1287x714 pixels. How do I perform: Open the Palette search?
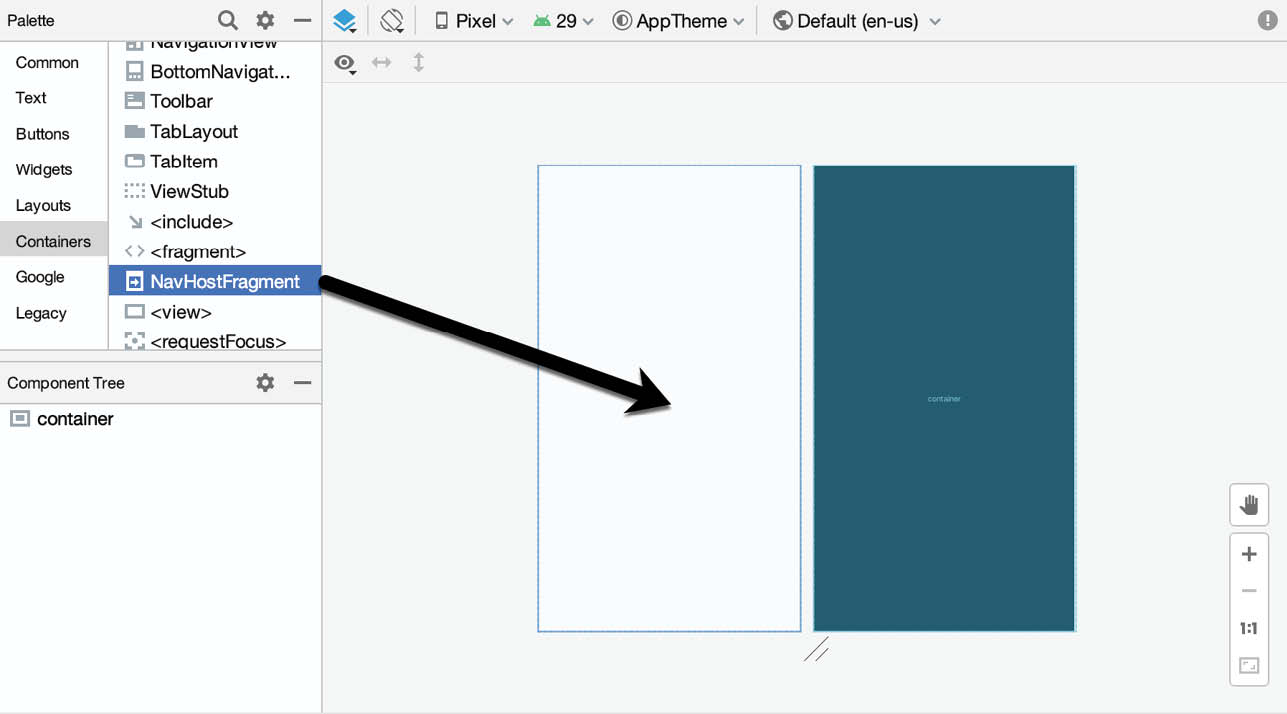click(228, 20)
